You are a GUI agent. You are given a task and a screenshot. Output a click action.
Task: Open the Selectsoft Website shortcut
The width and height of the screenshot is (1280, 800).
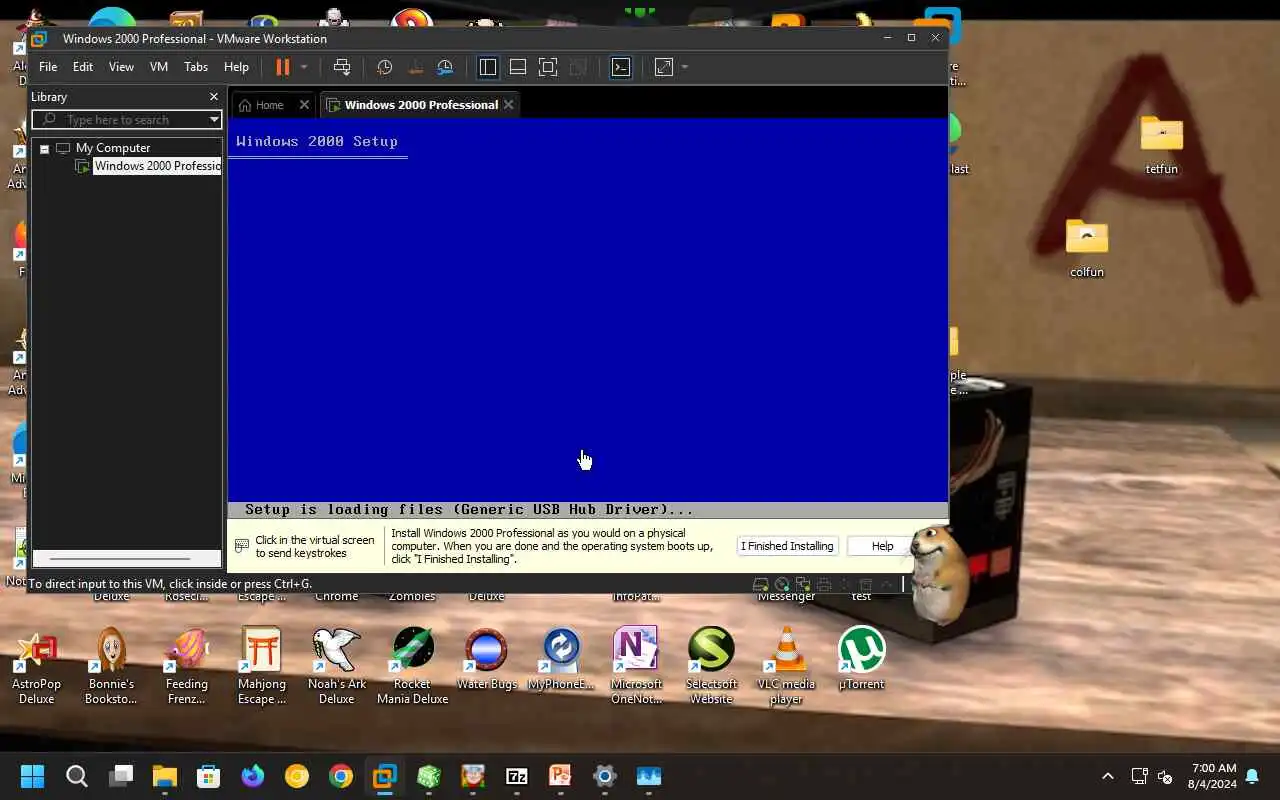pos(711,665)
